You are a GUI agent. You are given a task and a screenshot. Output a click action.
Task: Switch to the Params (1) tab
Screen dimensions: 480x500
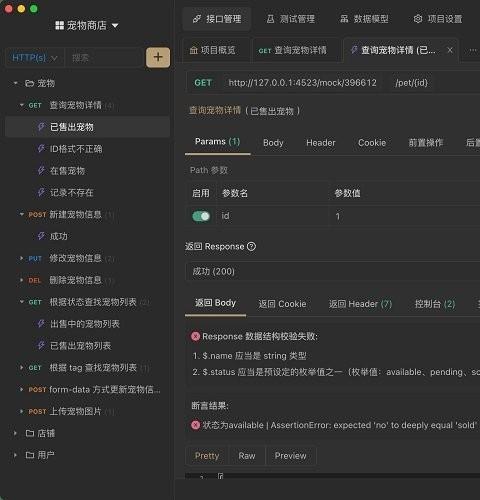tap(217, 142)
